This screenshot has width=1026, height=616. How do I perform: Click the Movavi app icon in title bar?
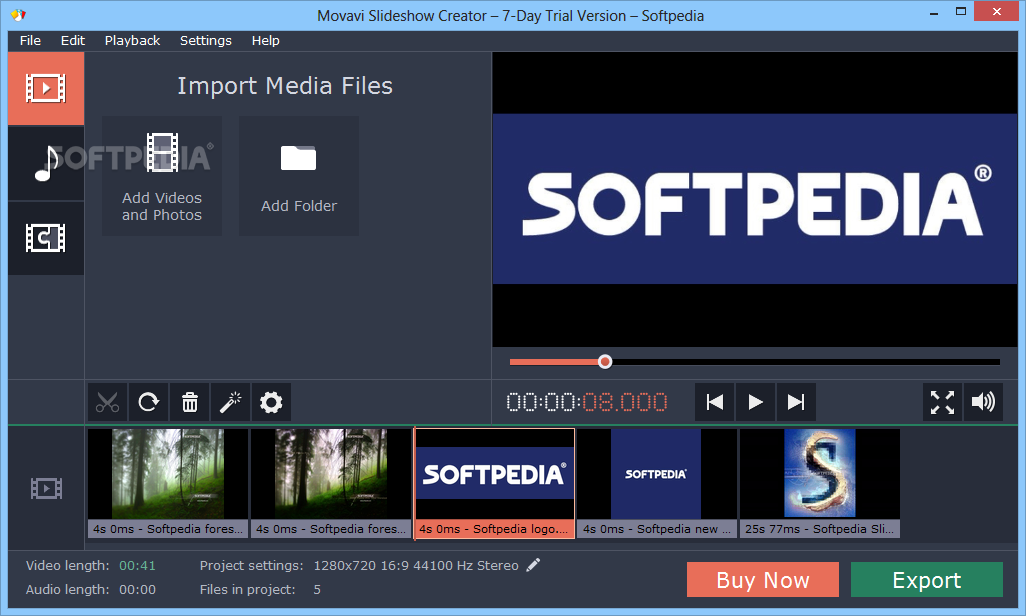(x=18, y=14)
